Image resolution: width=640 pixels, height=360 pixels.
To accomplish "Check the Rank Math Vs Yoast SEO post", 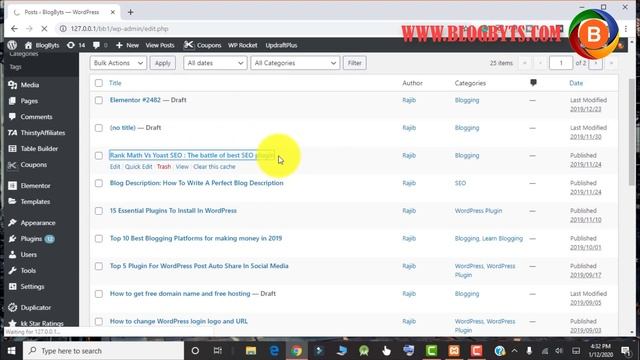I will (99, 156).
